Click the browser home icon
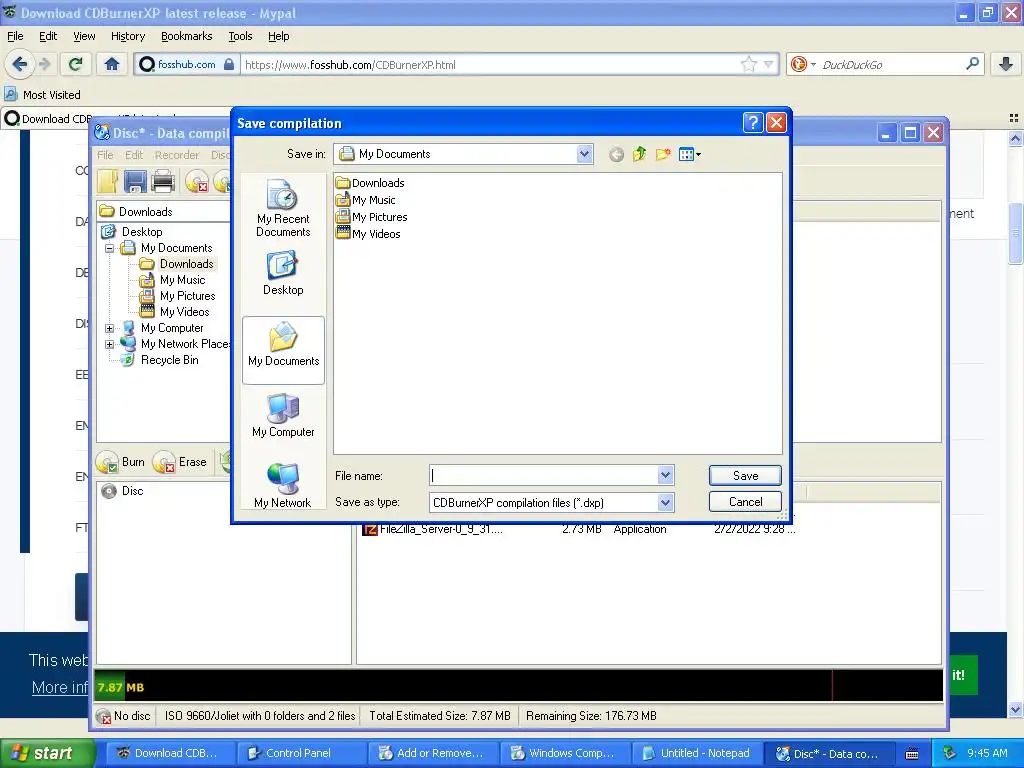 [x=112, y=64]
